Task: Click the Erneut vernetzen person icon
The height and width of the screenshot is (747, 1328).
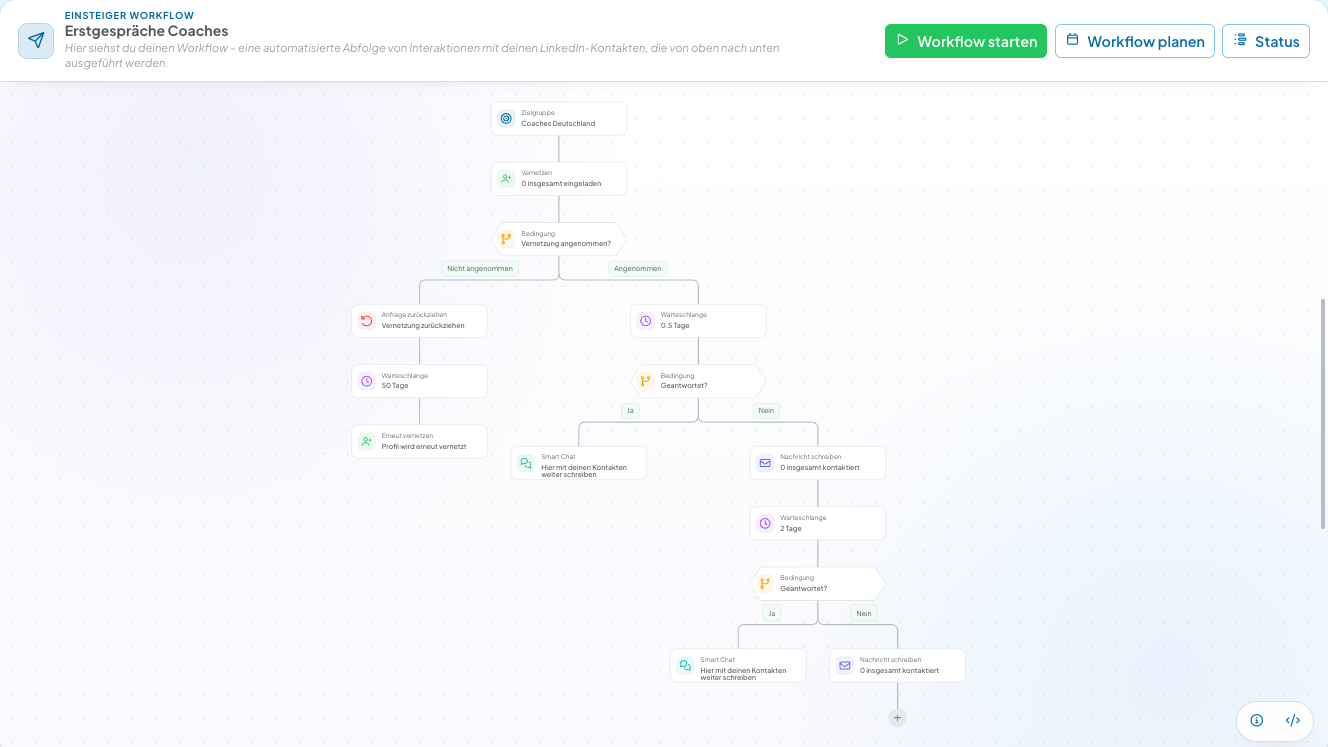Action: (366, 441)
